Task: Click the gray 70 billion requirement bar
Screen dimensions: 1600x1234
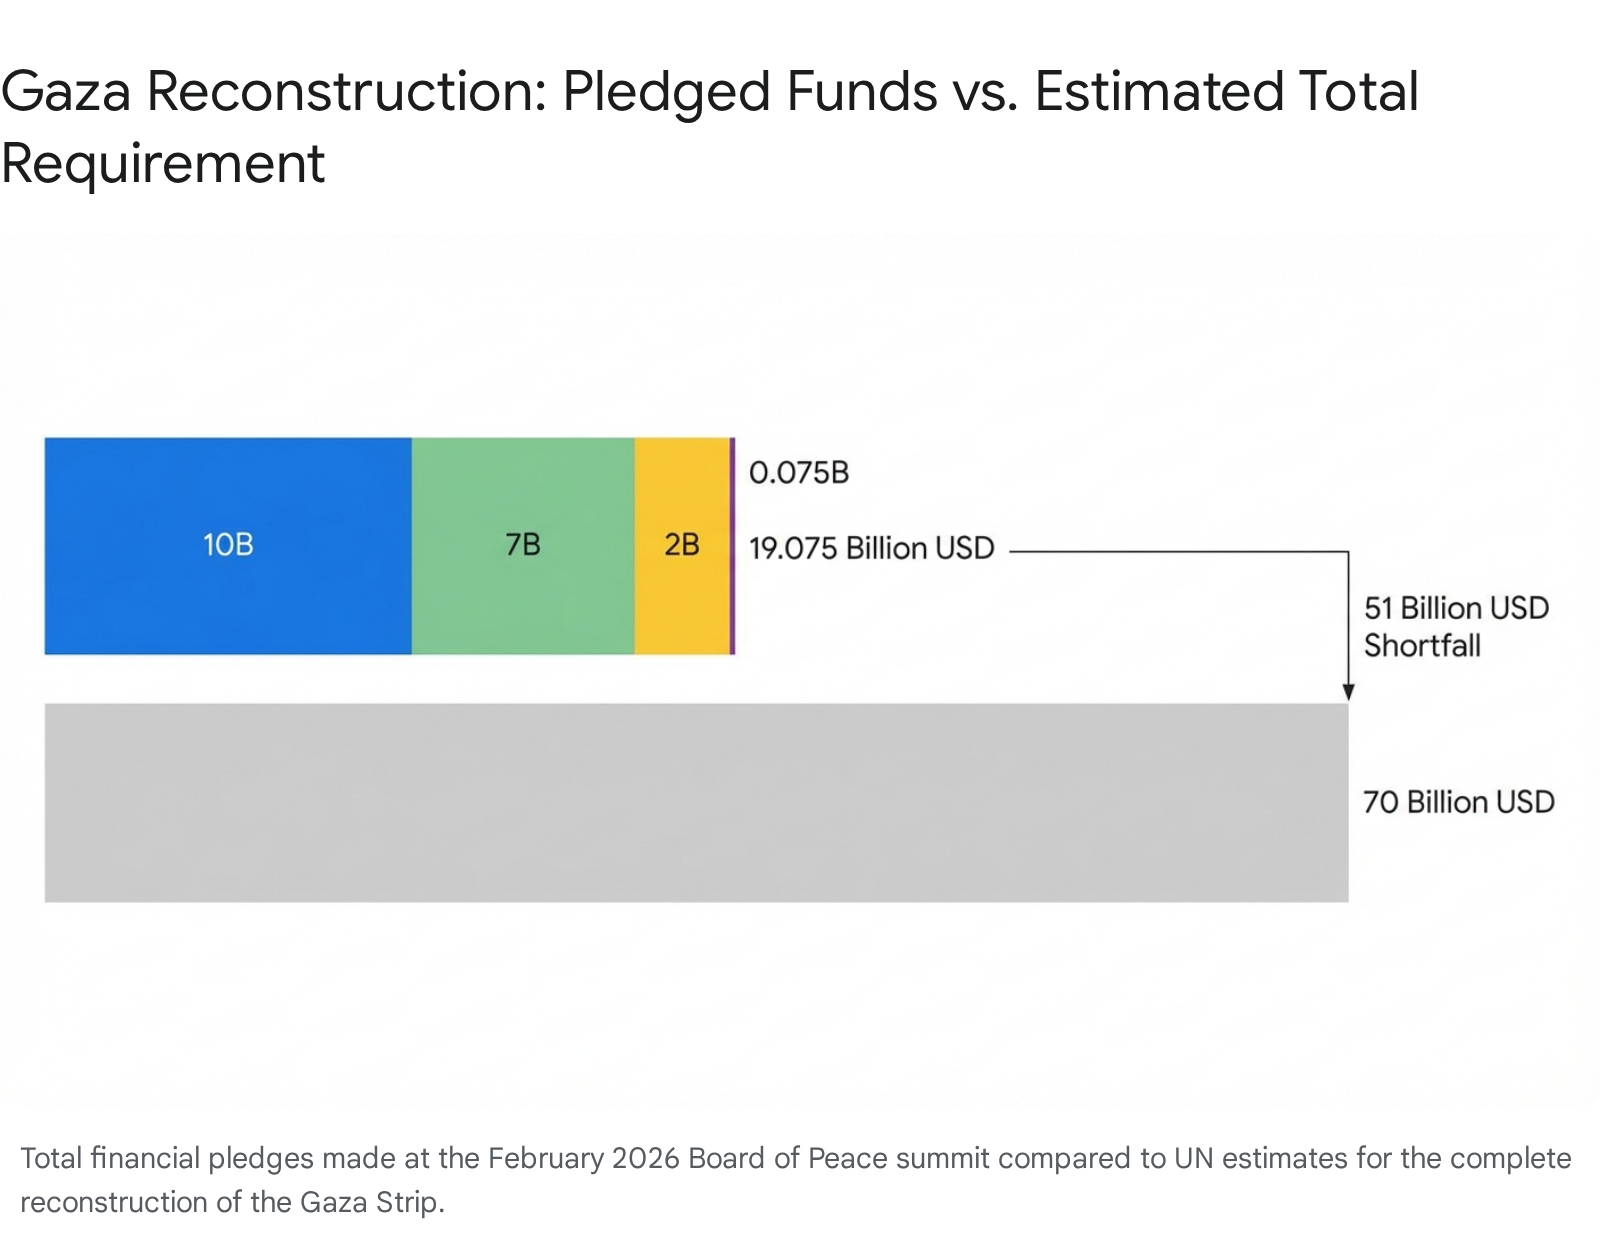Action: [x=696, y=802]
